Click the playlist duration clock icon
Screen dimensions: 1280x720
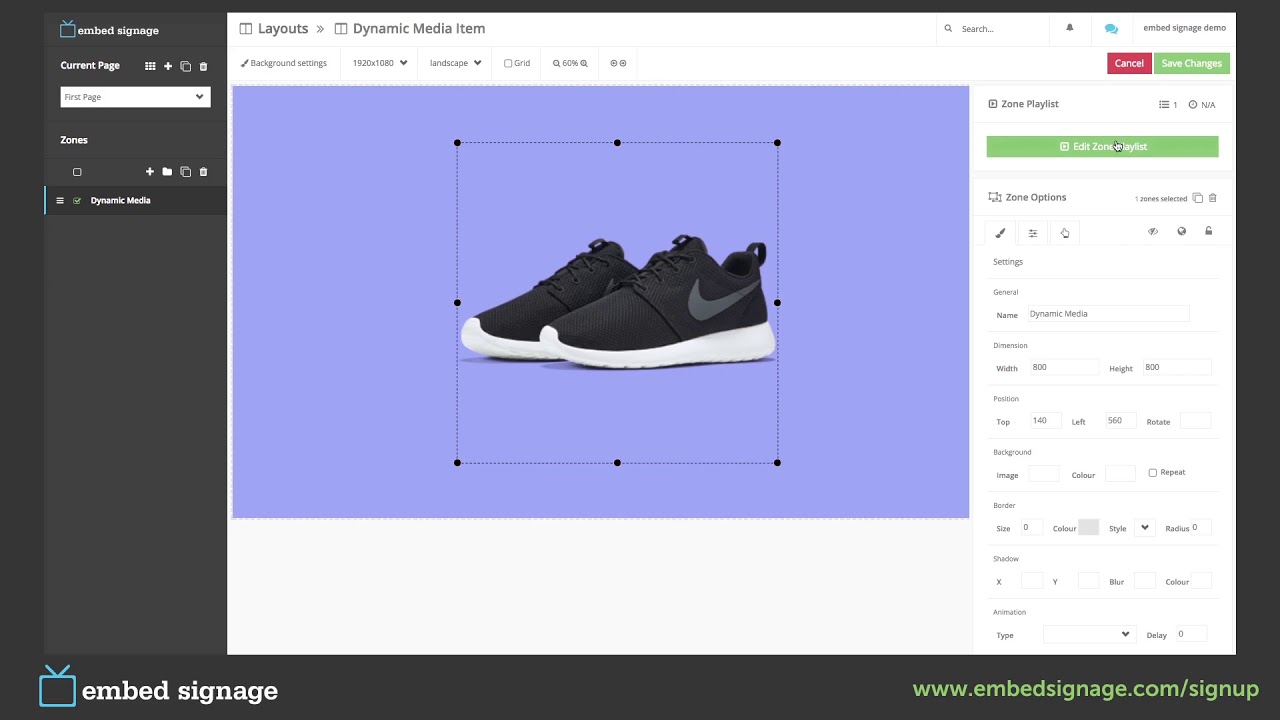tap(1193, 104)
